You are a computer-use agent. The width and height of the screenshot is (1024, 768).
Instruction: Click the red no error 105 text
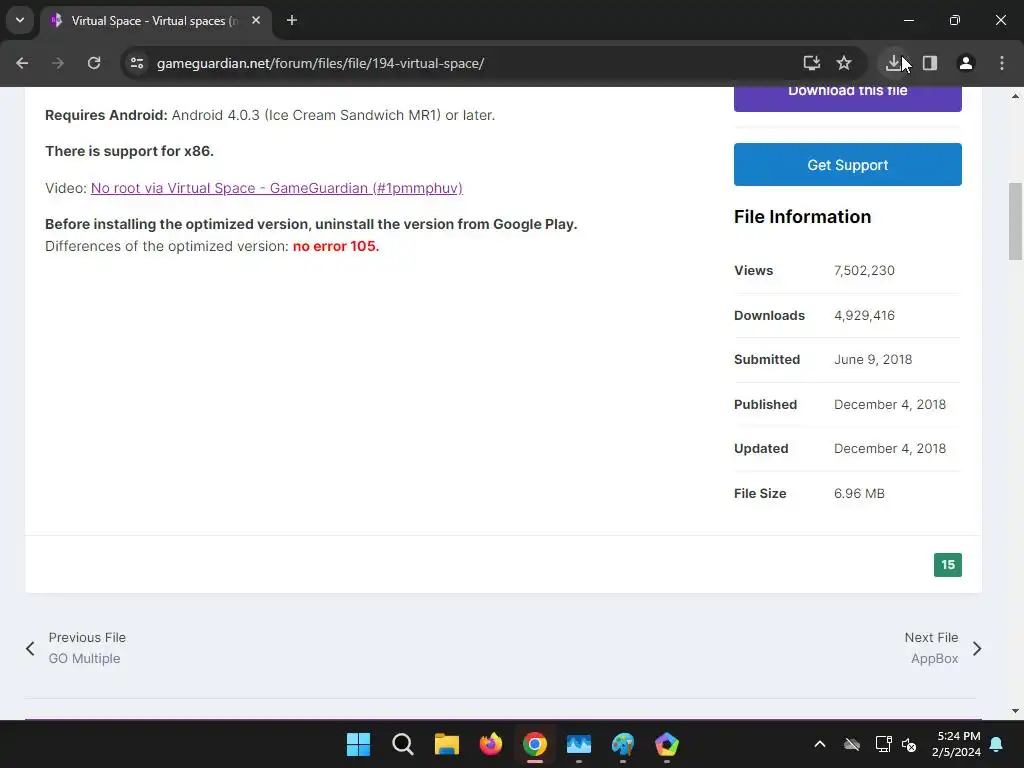(x=336, y=246)
